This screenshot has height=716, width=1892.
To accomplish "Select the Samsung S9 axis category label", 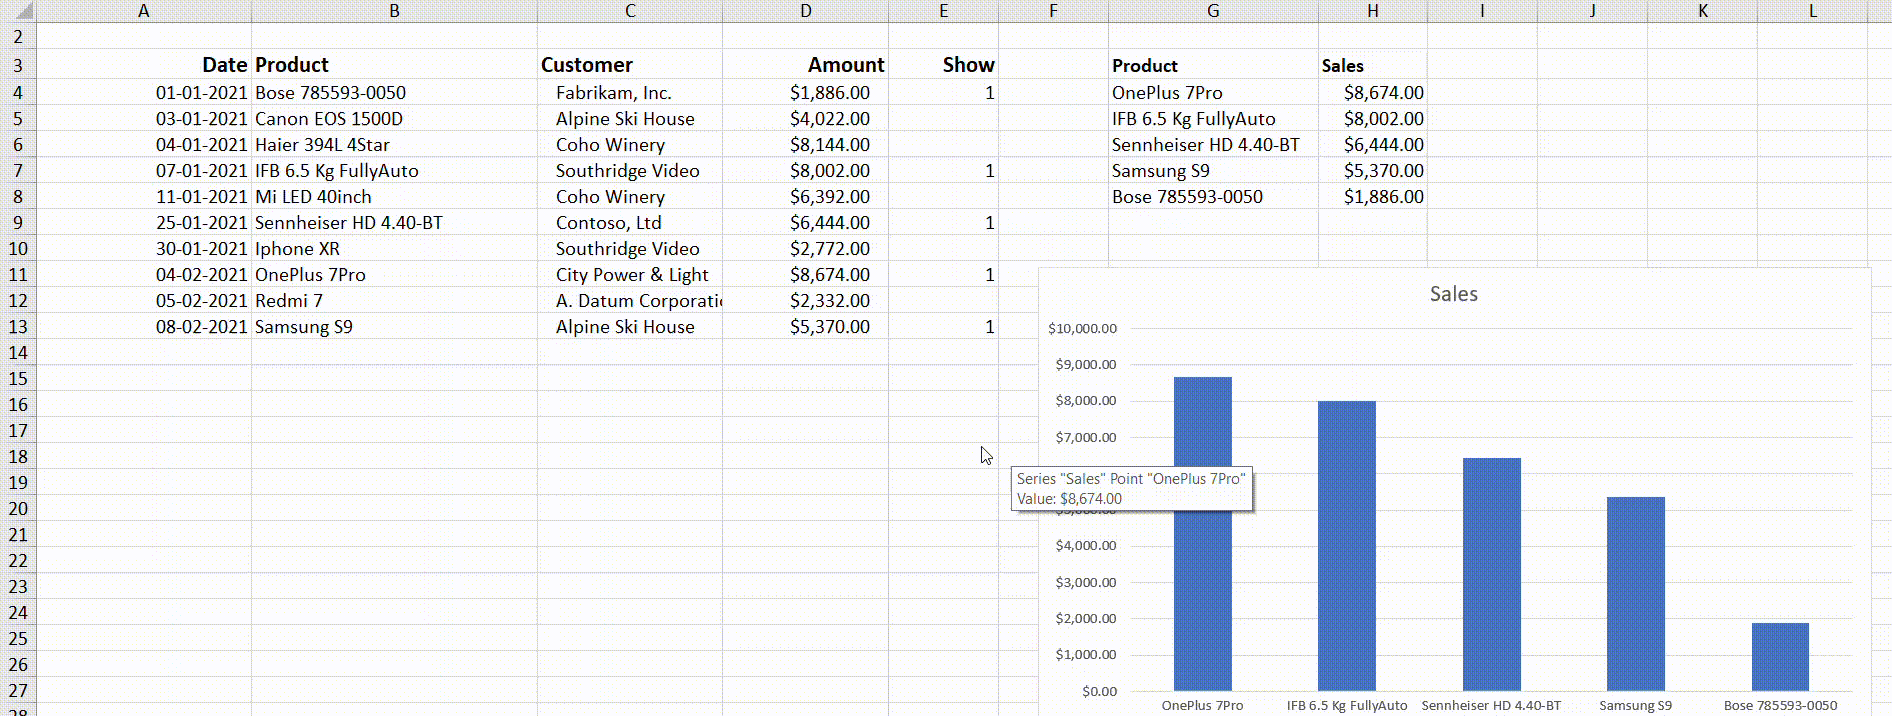I will coord(1635,705).
